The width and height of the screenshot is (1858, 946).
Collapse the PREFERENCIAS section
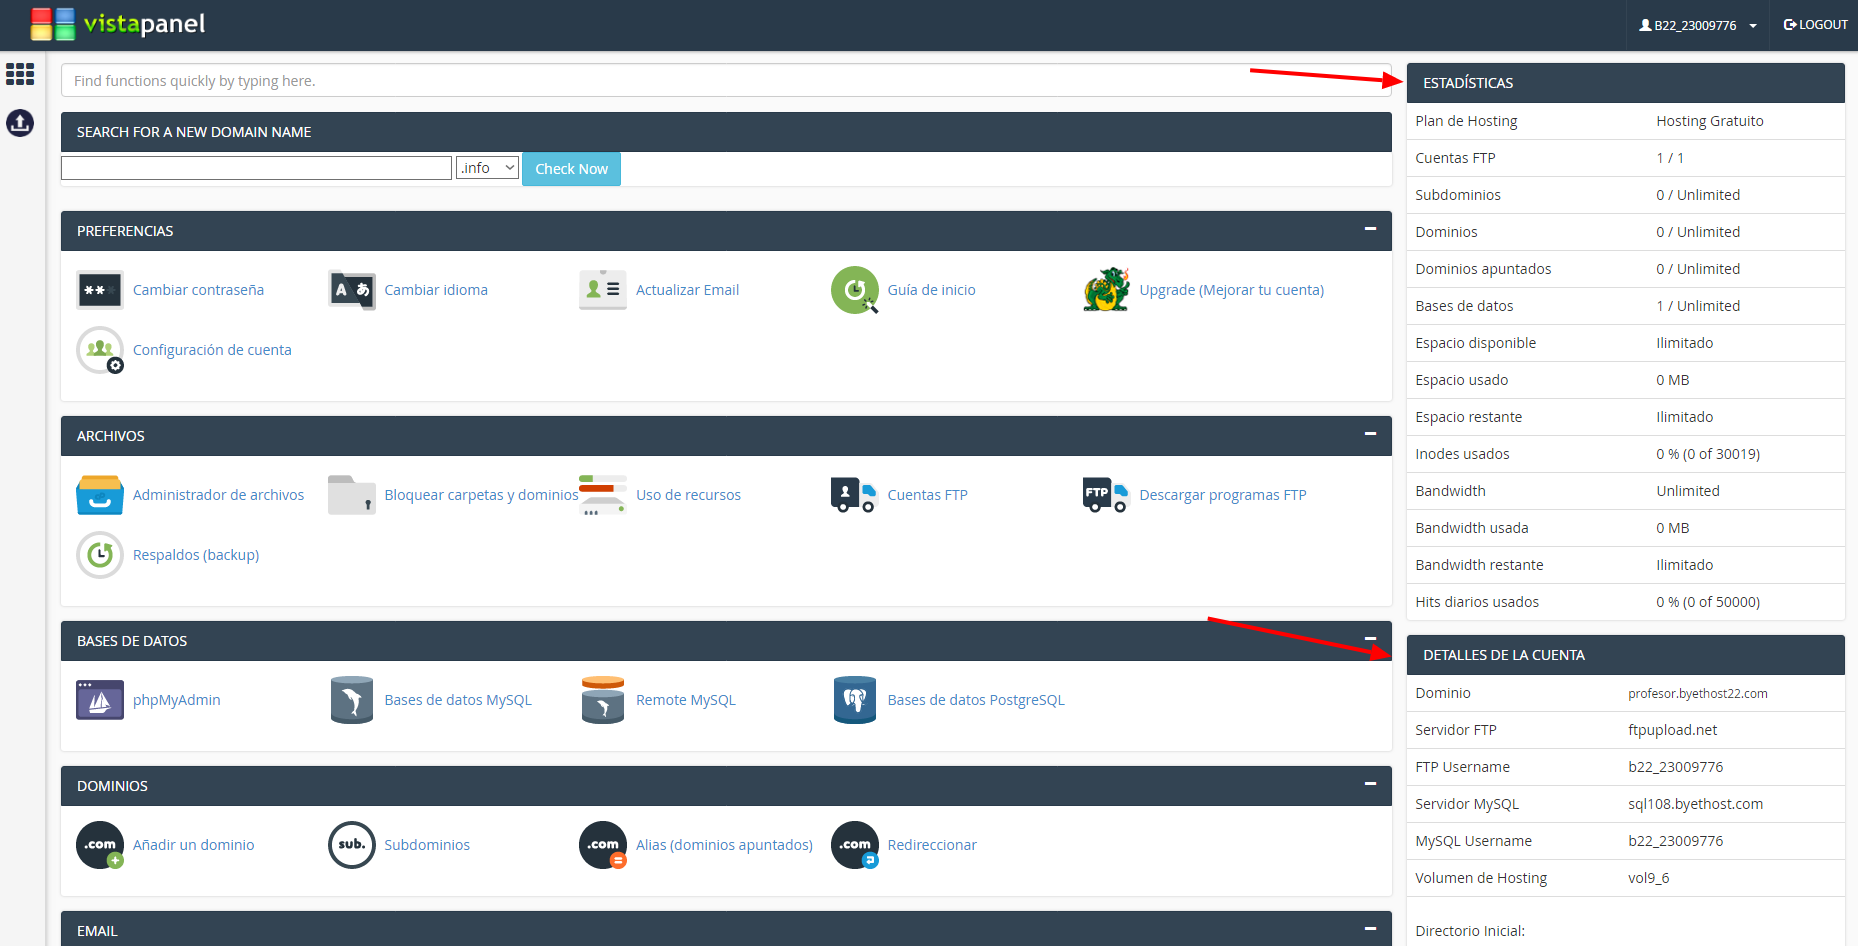tap(1370, 229)
